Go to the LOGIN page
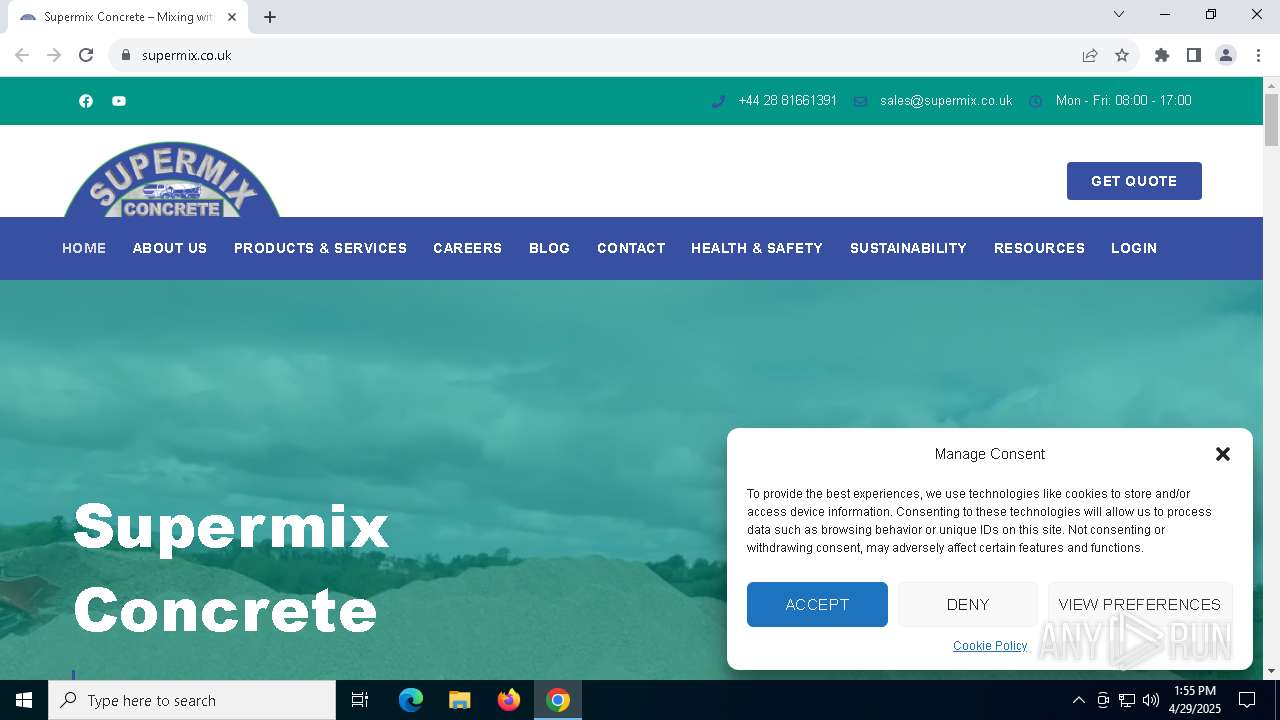 (1134, 248)
